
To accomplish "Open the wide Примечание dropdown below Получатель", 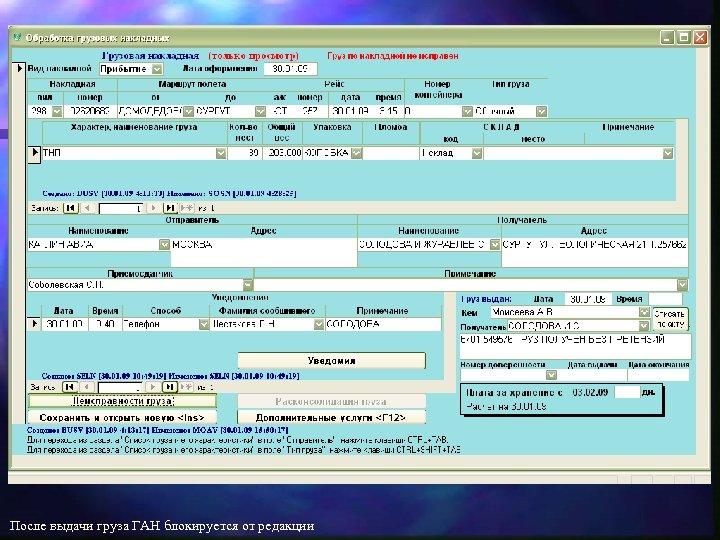I will tap(682, 285).
